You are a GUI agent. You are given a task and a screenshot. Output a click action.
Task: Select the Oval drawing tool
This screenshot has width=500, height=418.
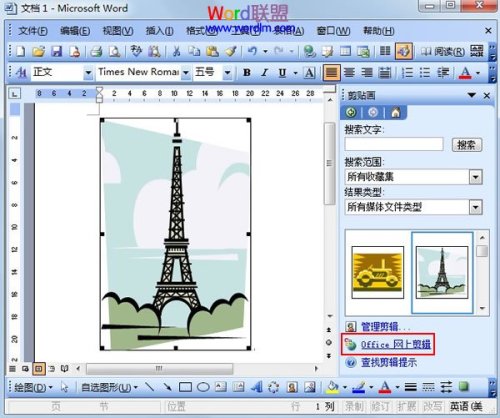pos(203,387)
